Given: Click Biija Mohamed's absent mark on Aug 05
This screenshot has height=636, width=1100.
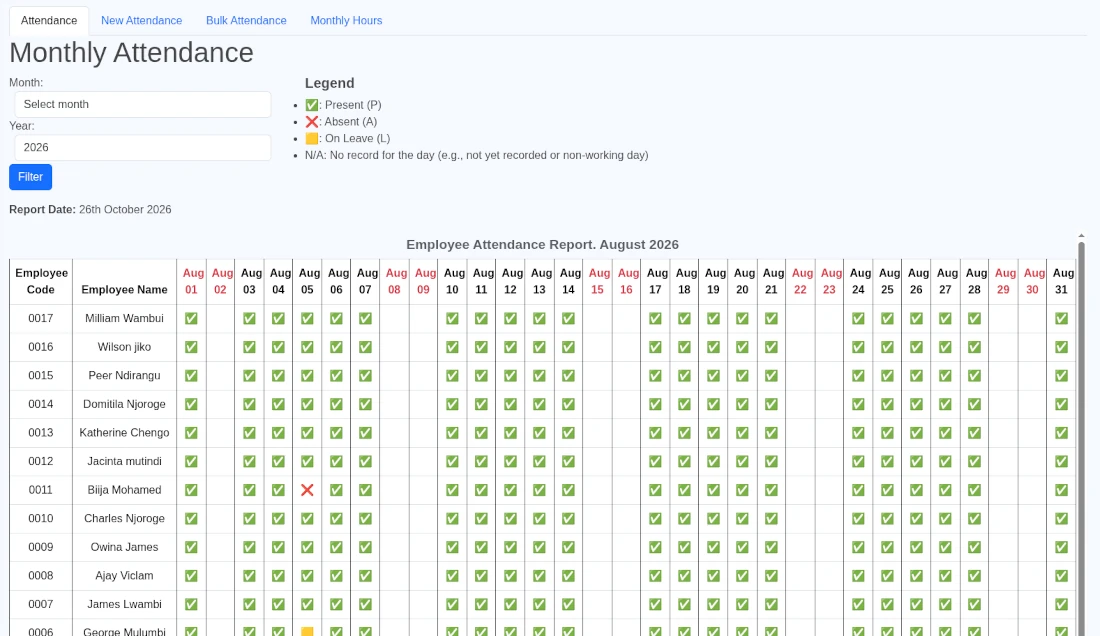Looking at the screenshot, I should pyautogui.click(x=307, y=490).
